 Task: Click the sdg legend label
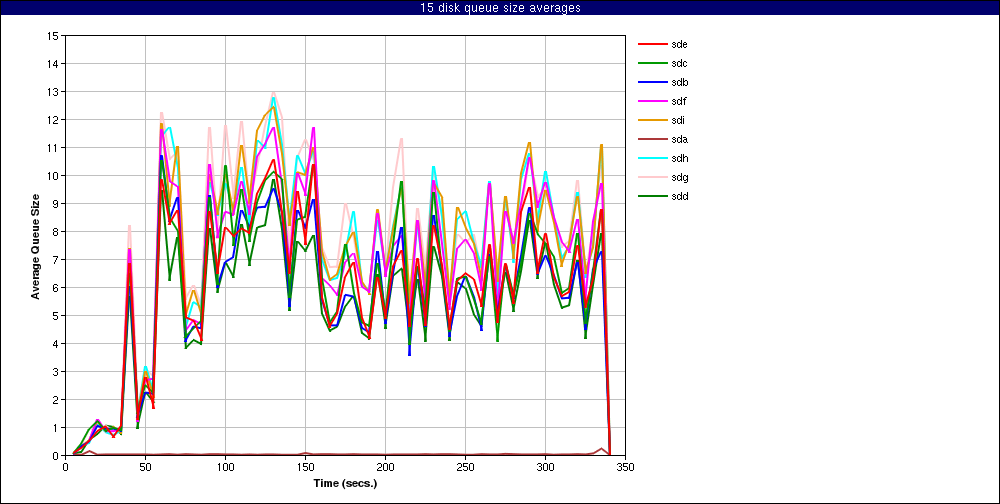(x=679, y=177)
